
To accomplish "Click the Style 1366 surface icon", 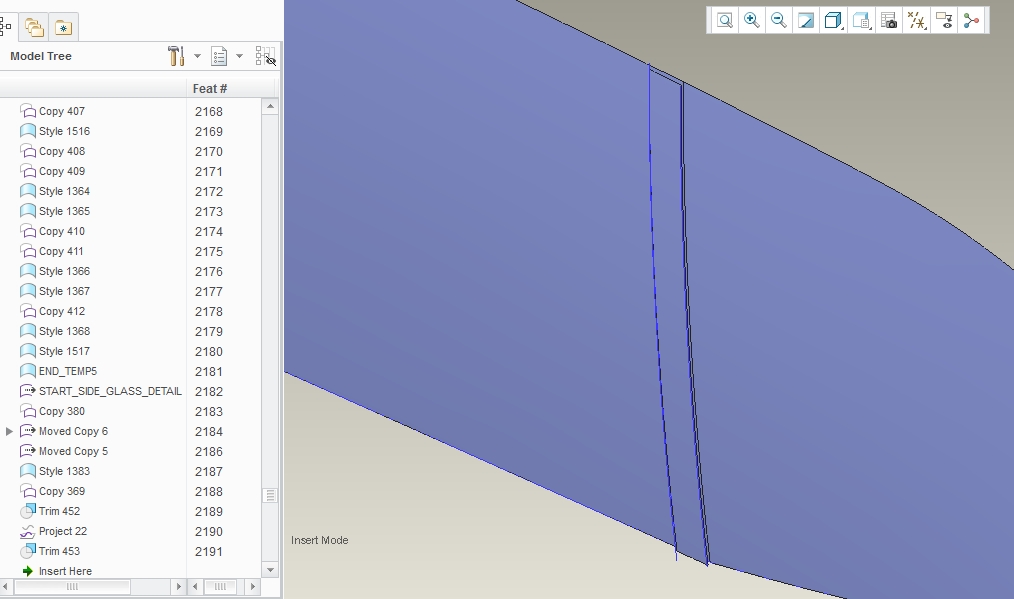I will tap(28, 271).
